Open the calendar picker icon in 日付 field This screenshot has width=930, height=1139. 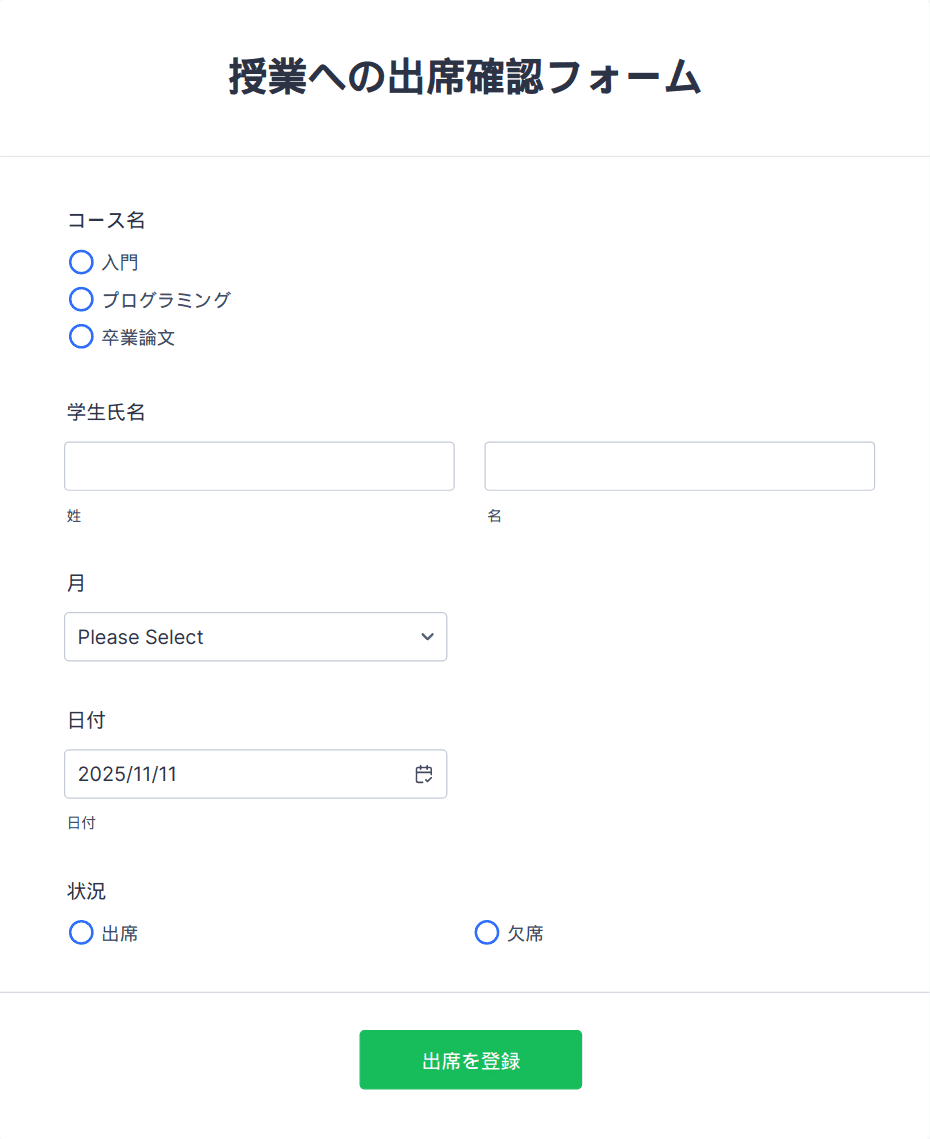click(x=424, y=774)
